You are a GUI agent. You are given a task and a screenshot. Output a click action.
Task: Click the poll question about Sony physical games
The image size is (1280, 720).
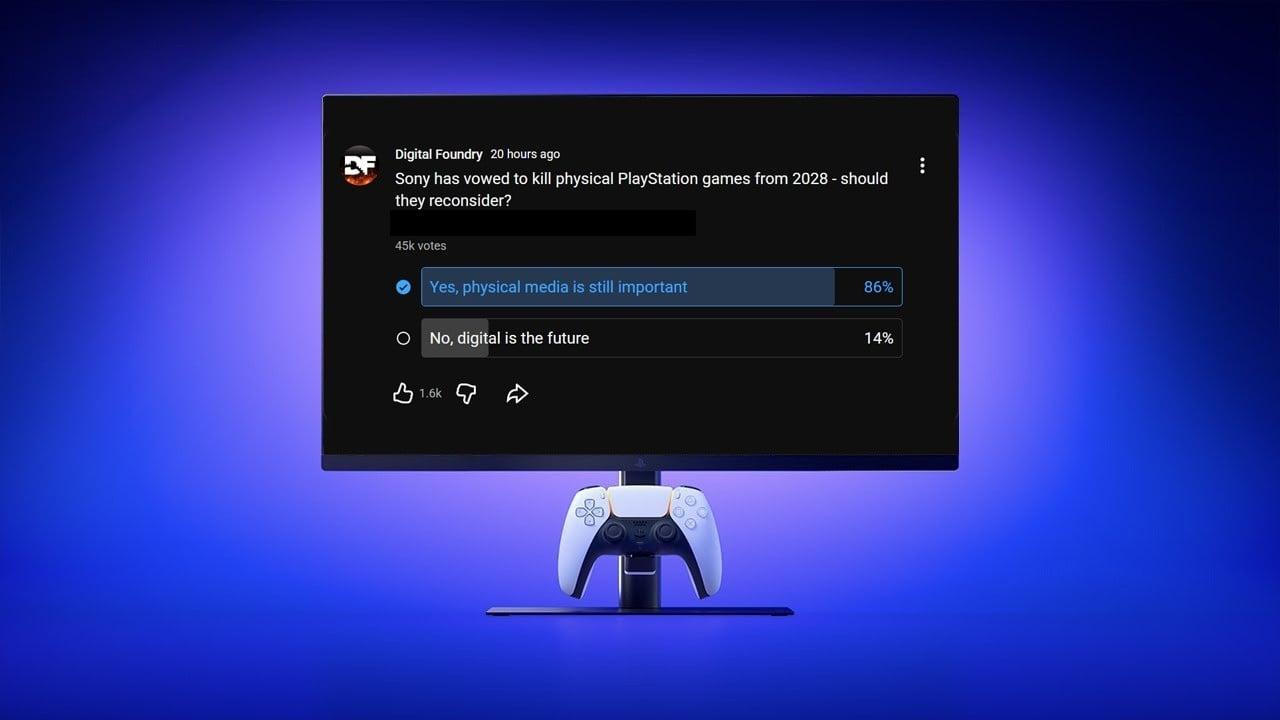click(x=641, y=189)
